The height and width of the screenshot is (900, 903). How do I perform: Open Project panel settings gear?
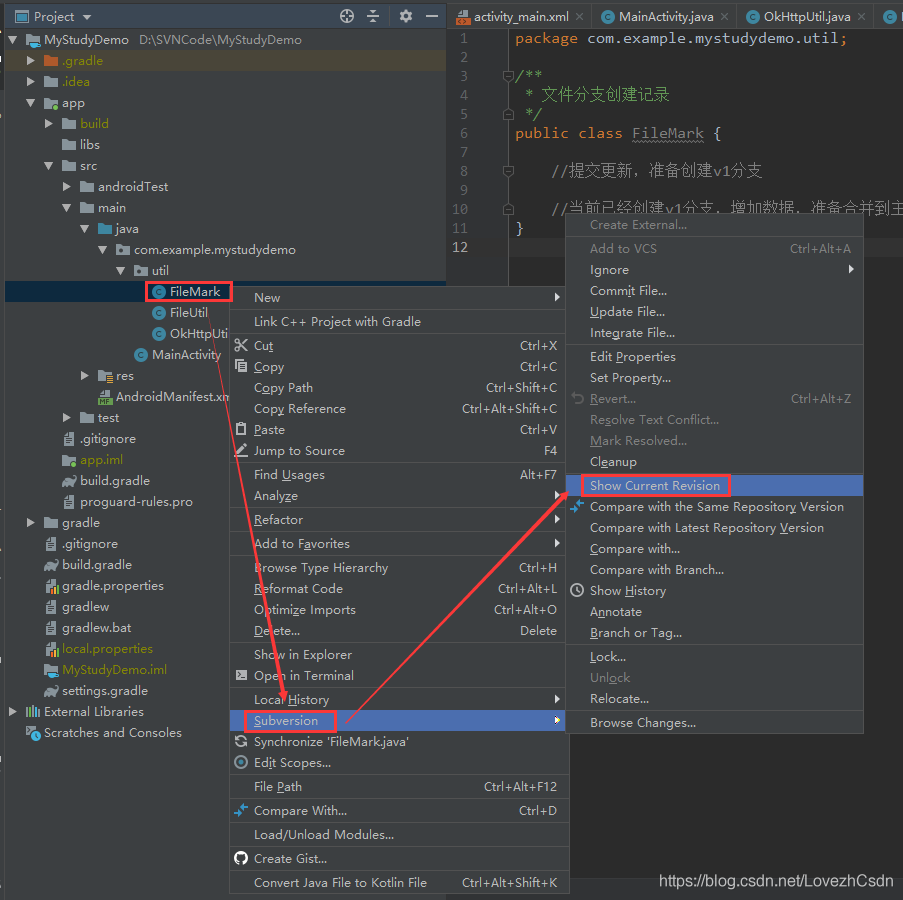[x=405, y=16]
